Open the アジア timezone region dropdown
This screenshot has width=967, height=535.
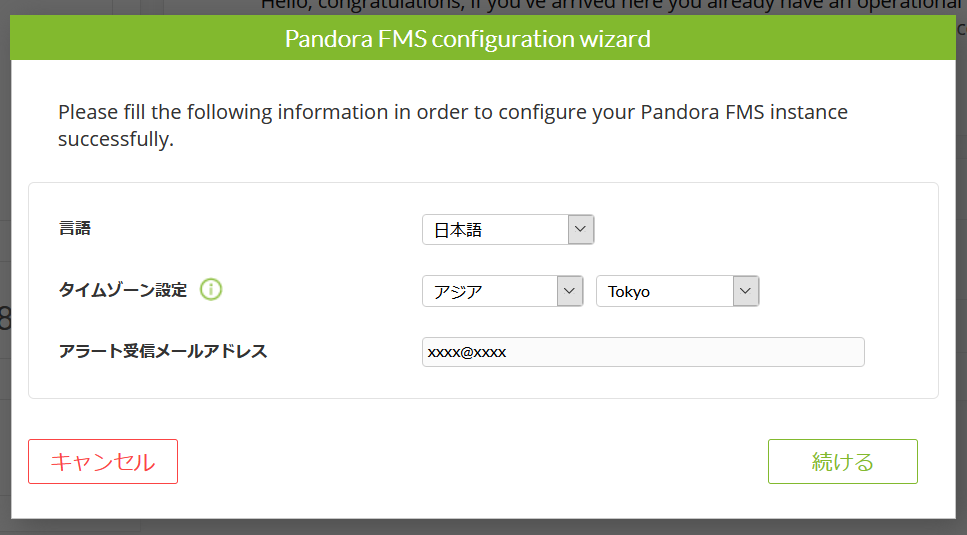[x=503, y=291]
